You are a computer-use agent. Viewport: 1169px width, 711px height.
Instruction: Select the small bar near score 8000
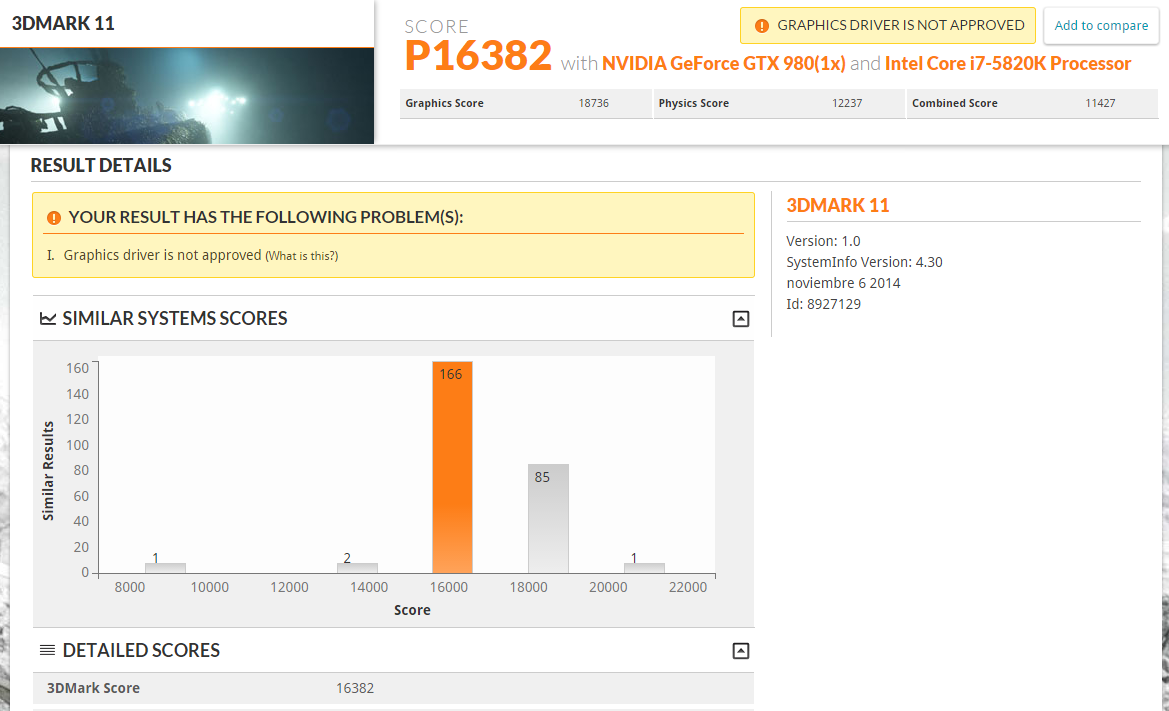pyautogui.click(x=165, y=568)
